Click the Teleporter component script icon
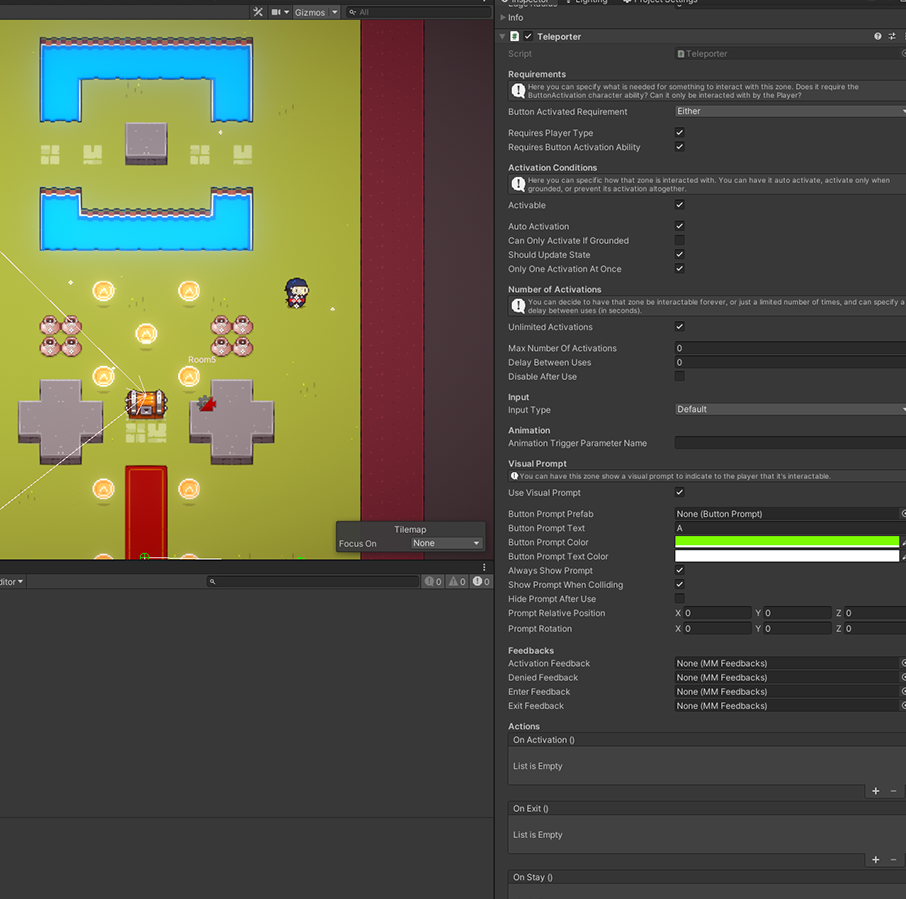 [514, 36]
